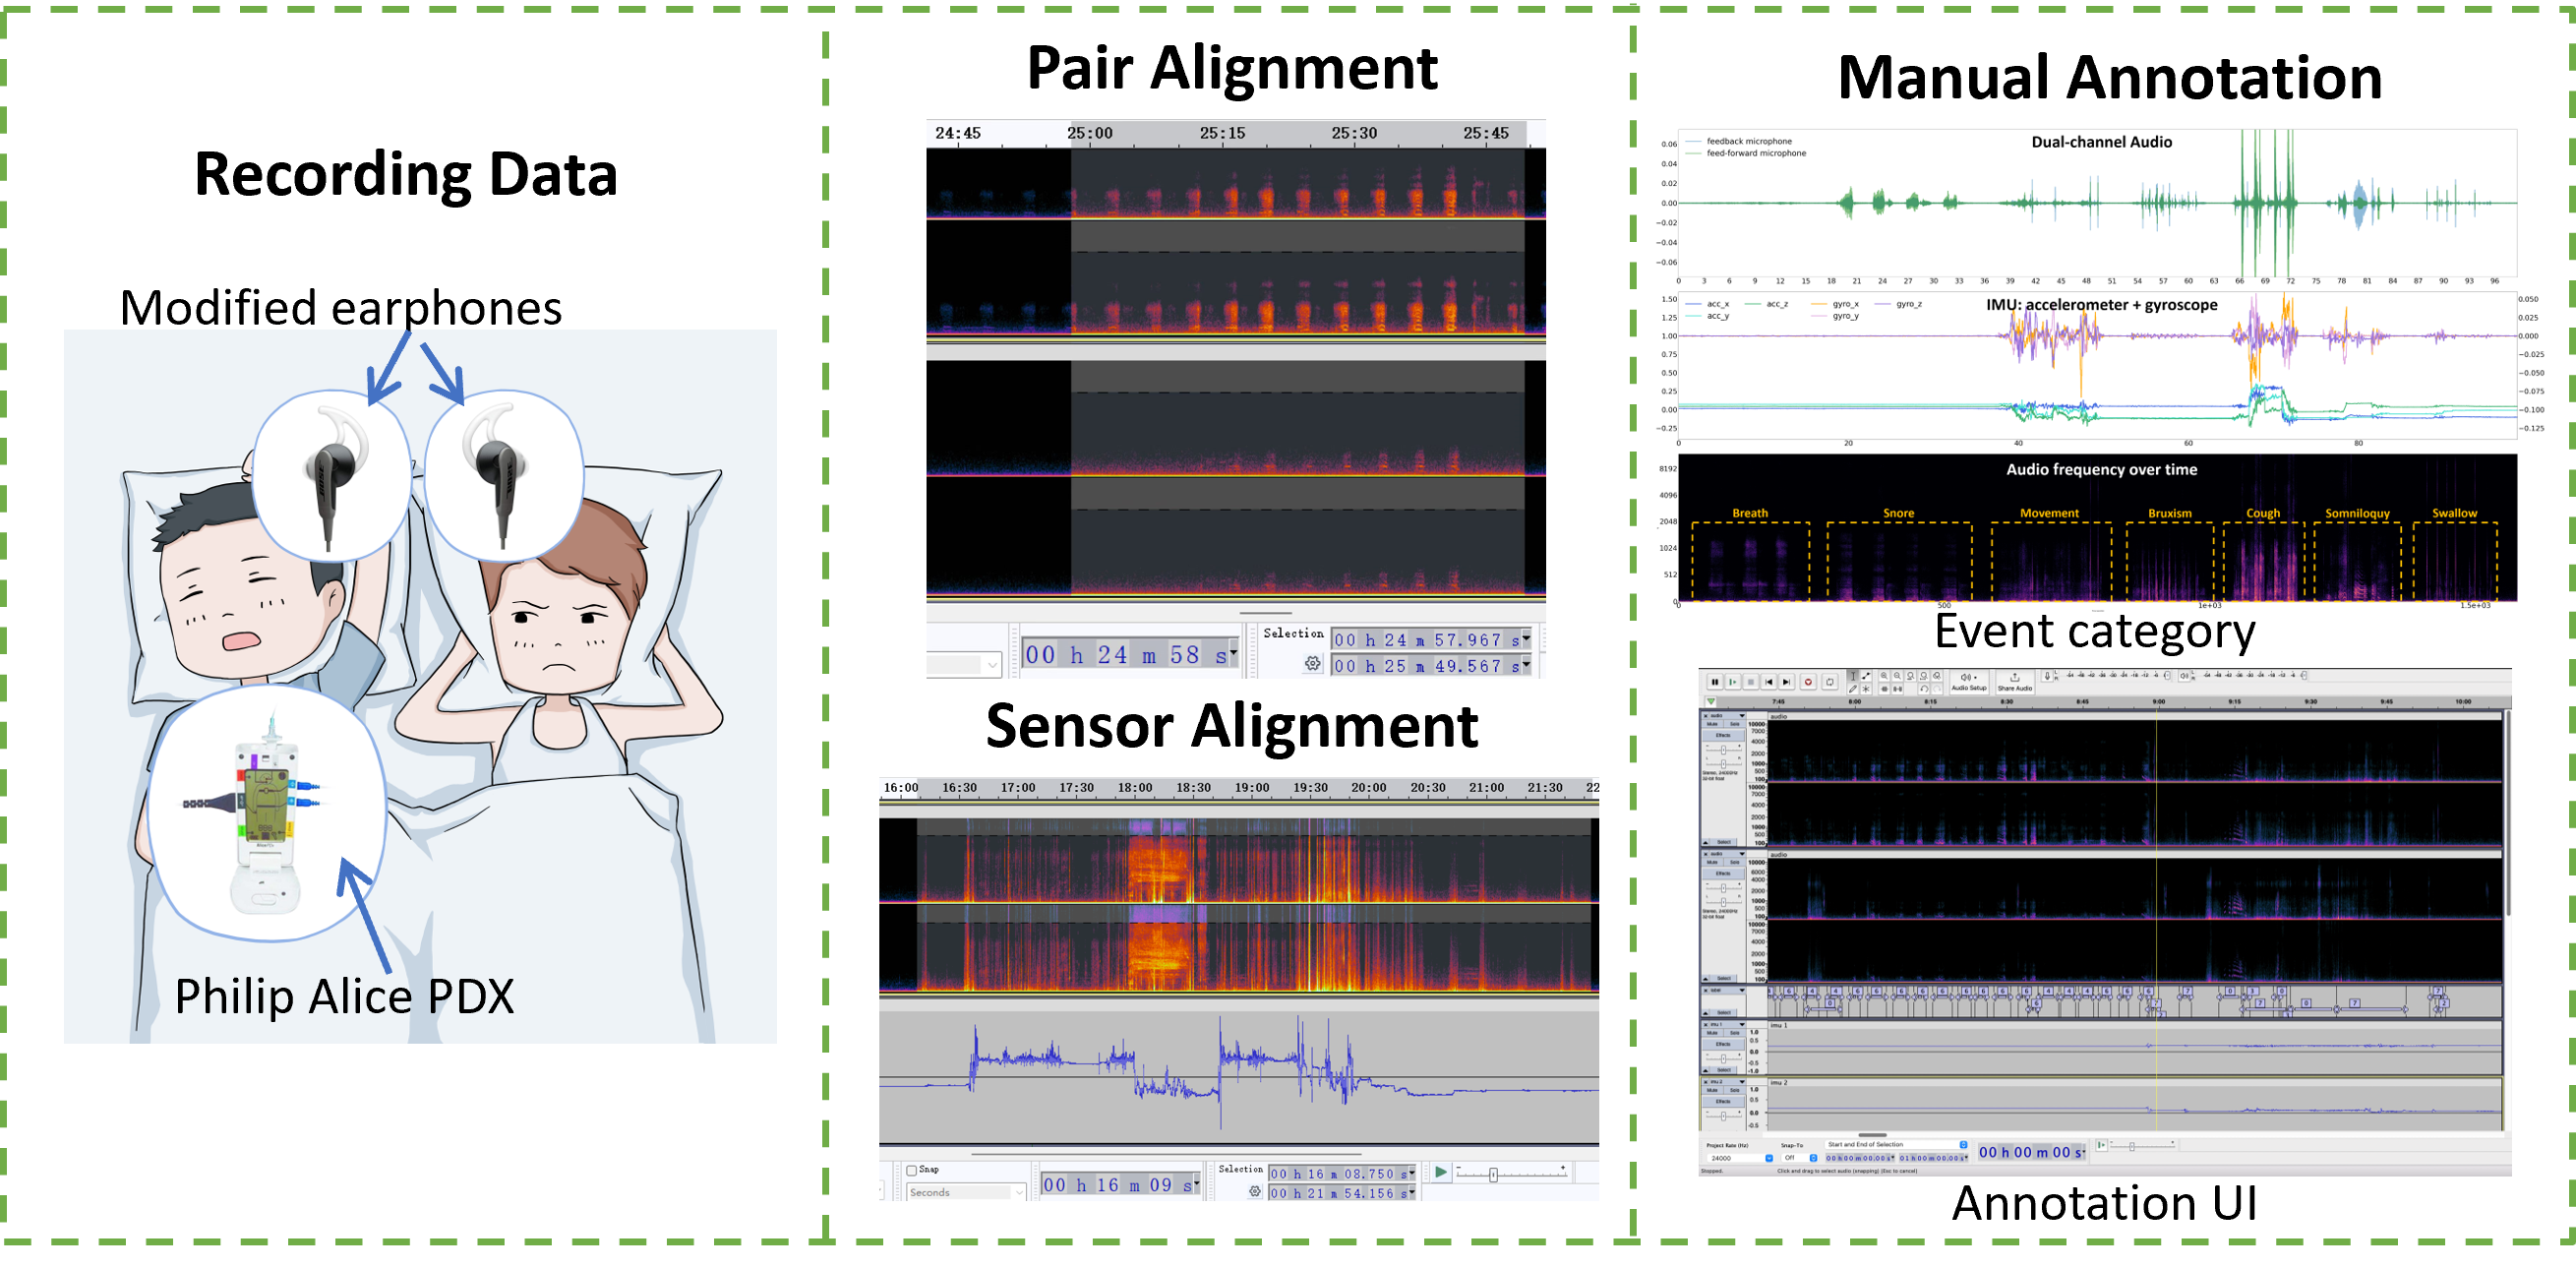Mute the imu 1 track
The image size is (2576, 1268).
(1712, 1034)
